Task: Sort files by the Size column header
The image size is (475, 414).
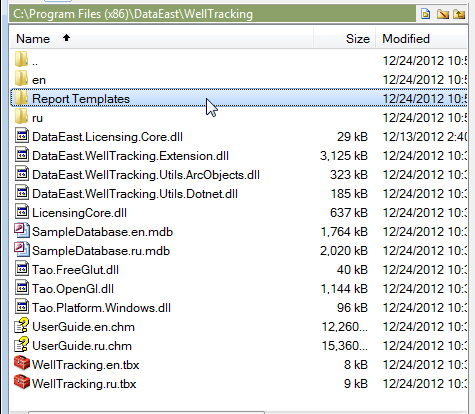Action: (x=344, y=39)
